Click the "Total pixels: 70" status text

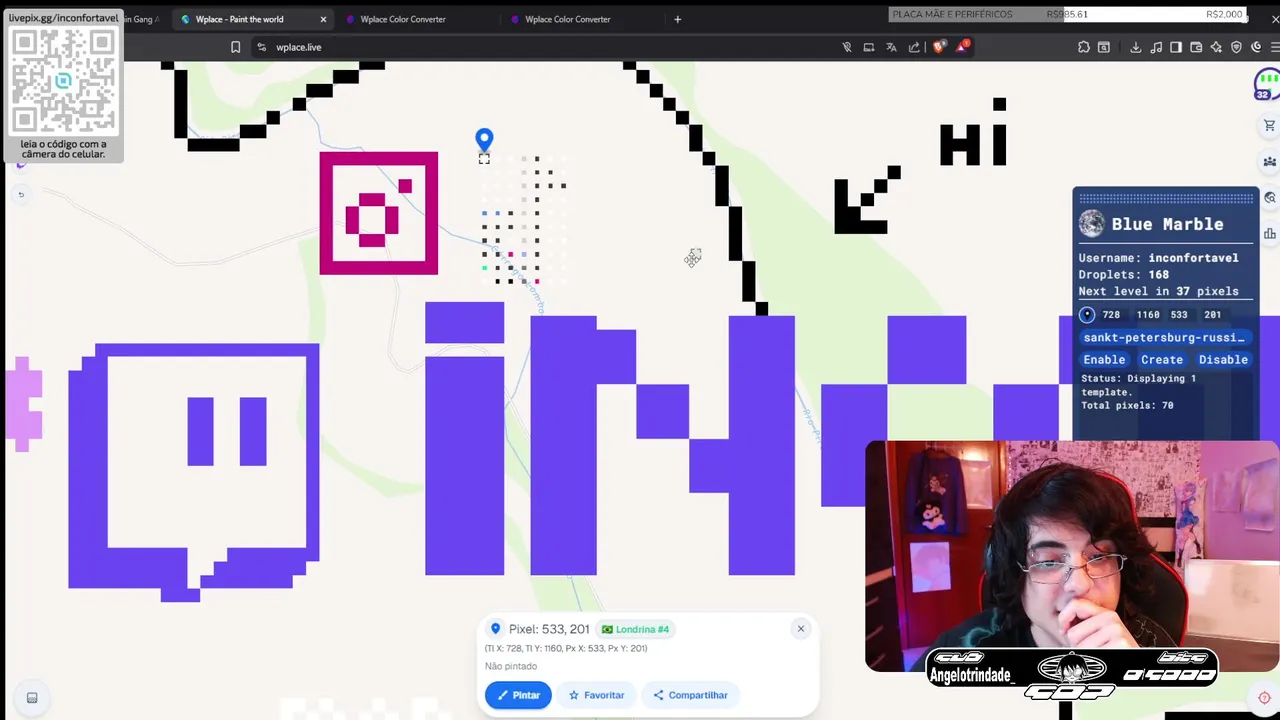pos(1127,405)
